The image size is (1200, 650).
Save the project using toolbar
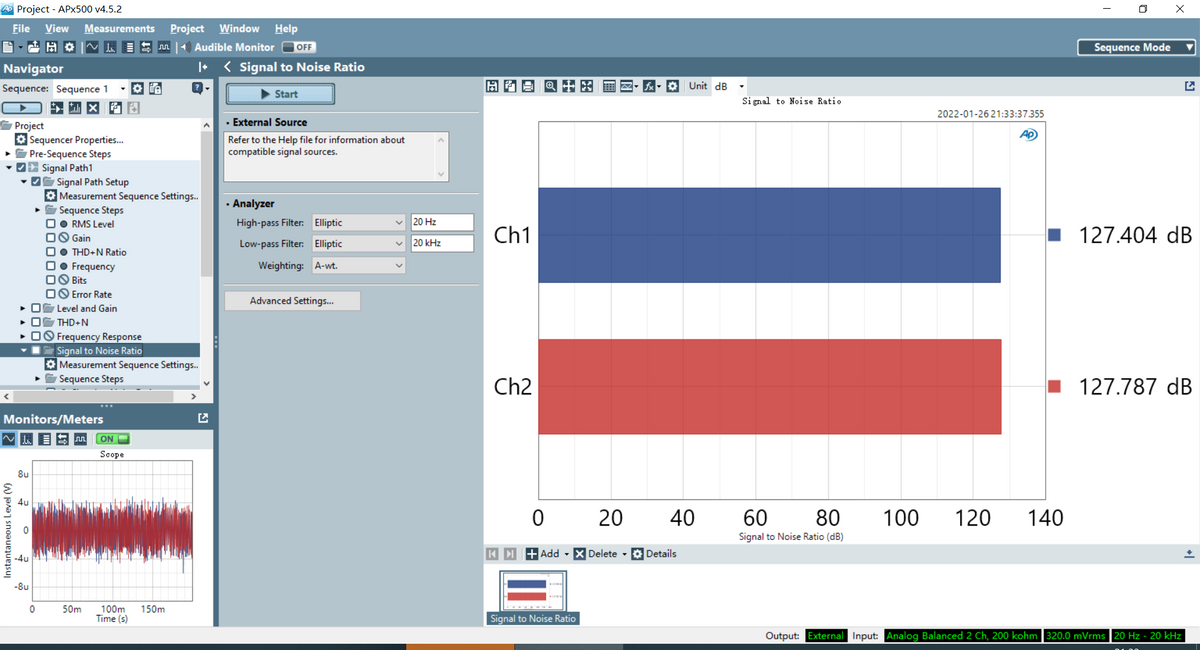(x=51, y=47)
